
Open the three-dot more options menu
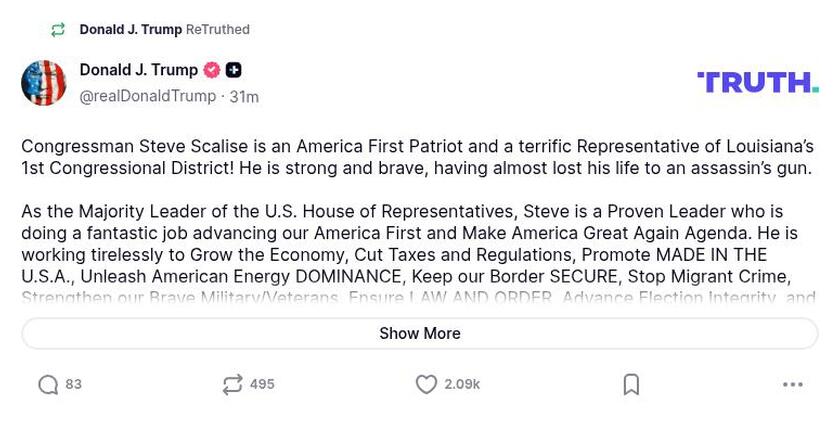pos(793,385)
